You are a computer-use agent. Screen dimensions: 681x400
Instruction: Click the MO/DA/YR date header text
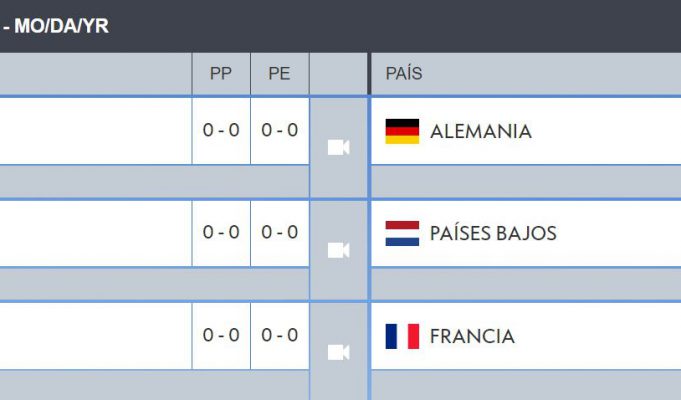[61, 26]
